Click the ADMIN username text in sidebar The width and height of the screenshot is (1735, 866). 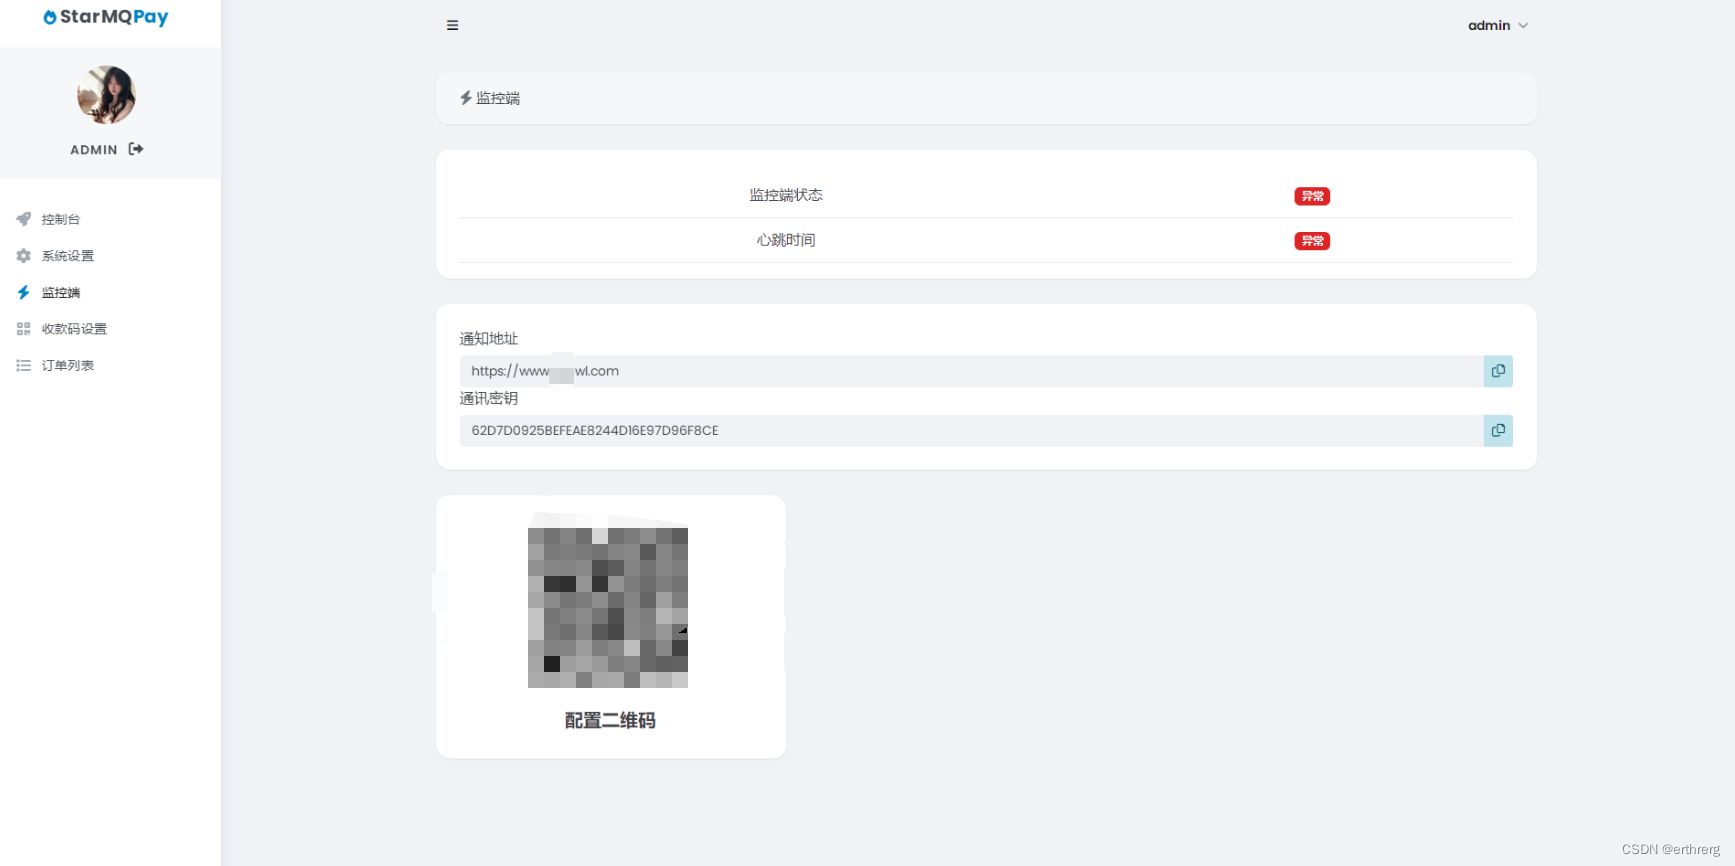[x=94, y=150]
